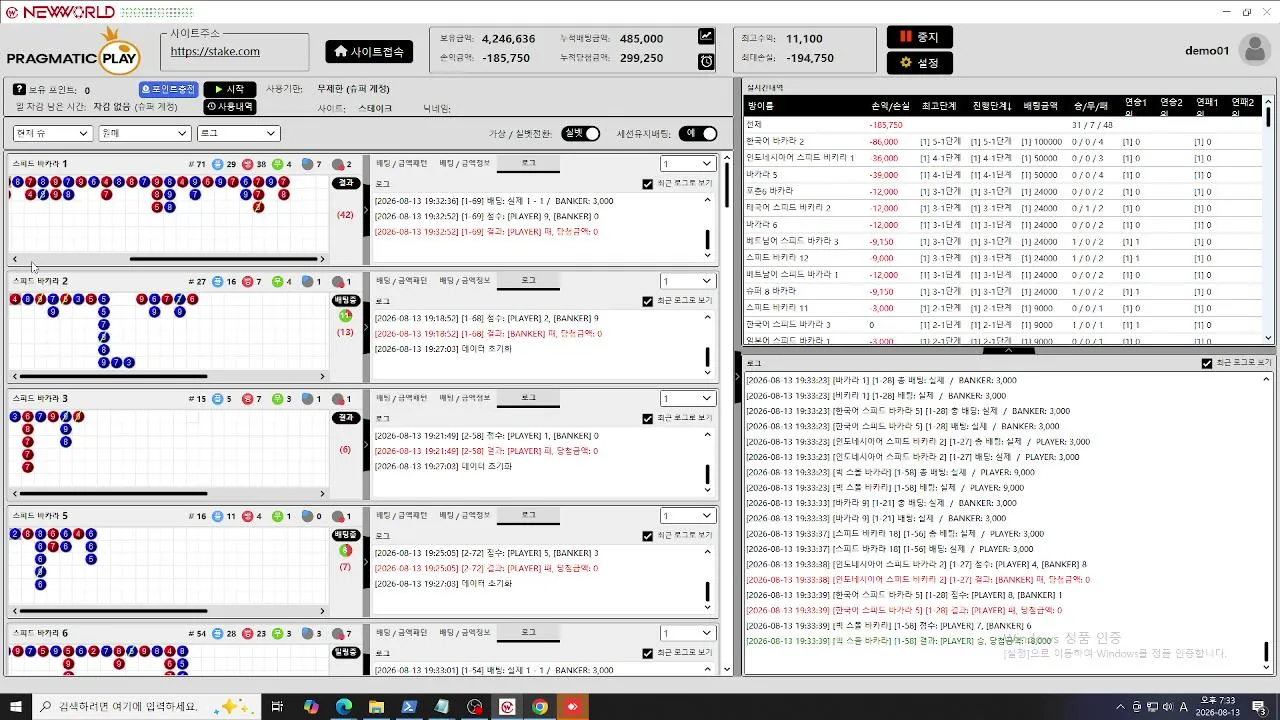This screenshot has width=1280, height=720.
Task: Click the 사이트접속 button
Action: pos(369,51)
